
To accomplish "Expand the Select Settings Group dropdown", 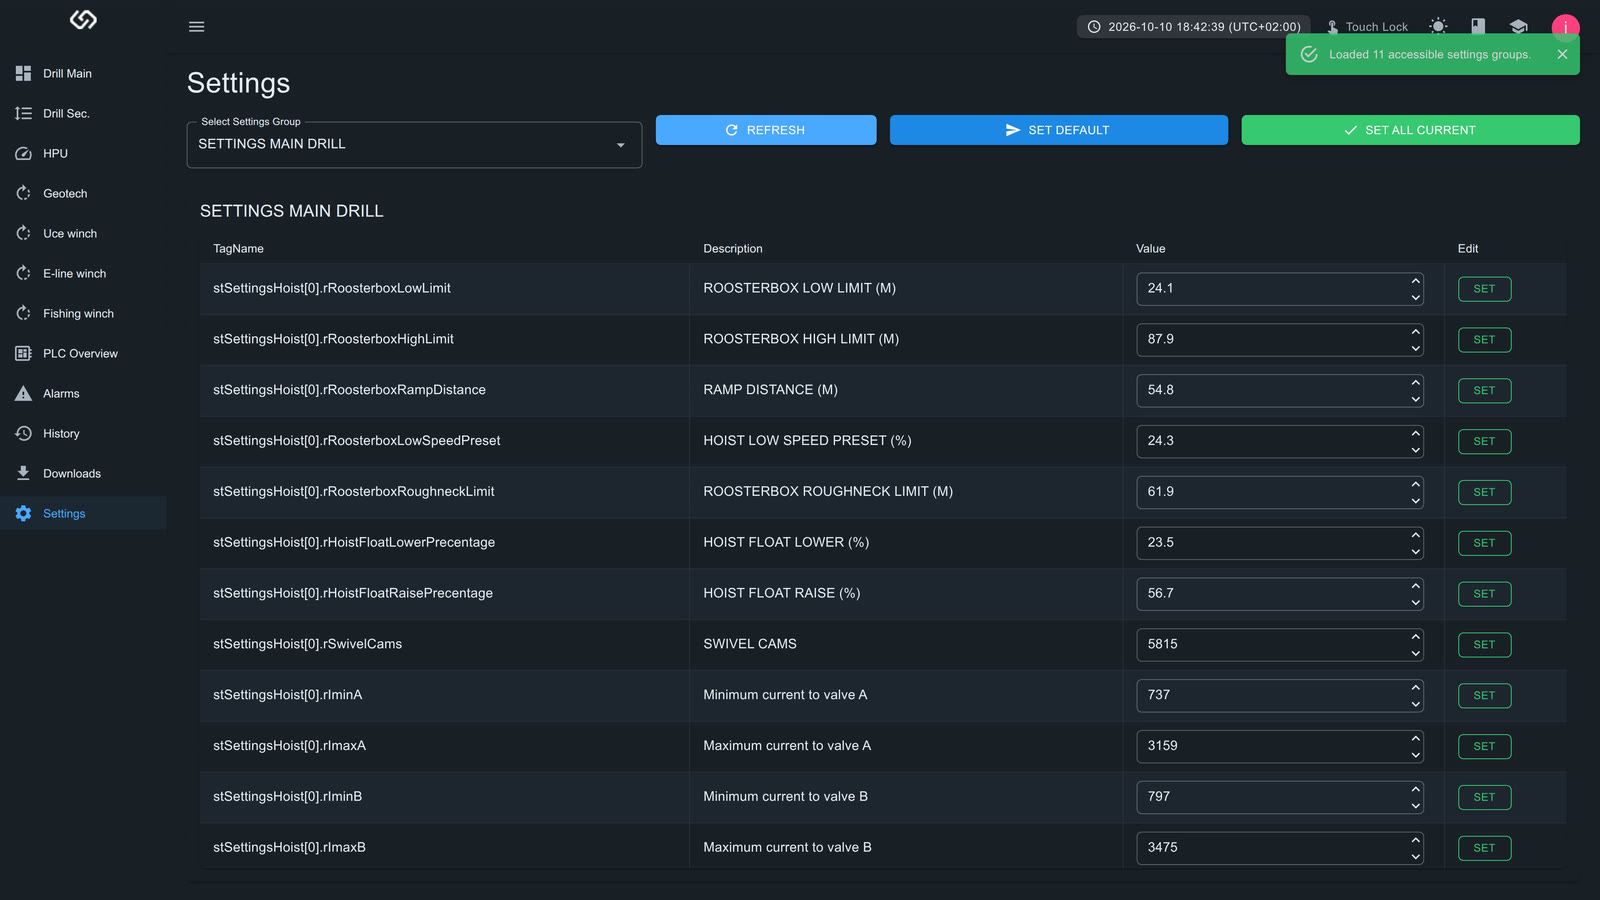I will click(x=414, y=145).
